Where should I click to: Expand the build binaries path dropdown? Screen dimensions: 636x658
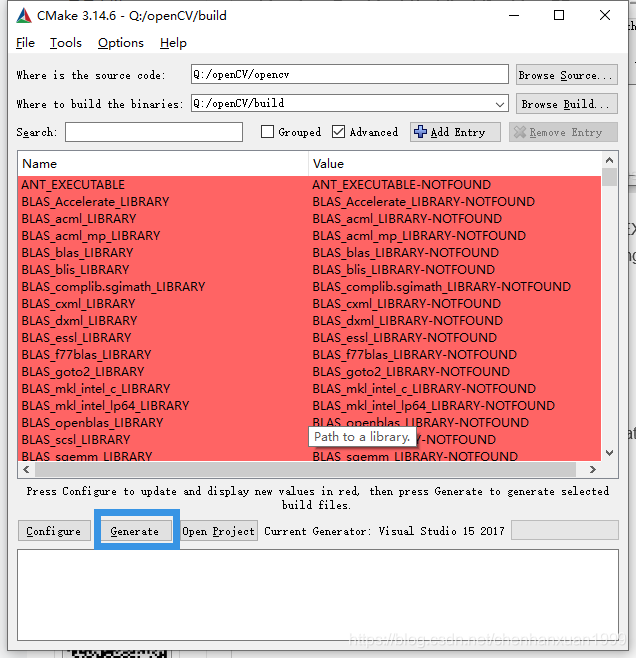click(x=499, y=104)
